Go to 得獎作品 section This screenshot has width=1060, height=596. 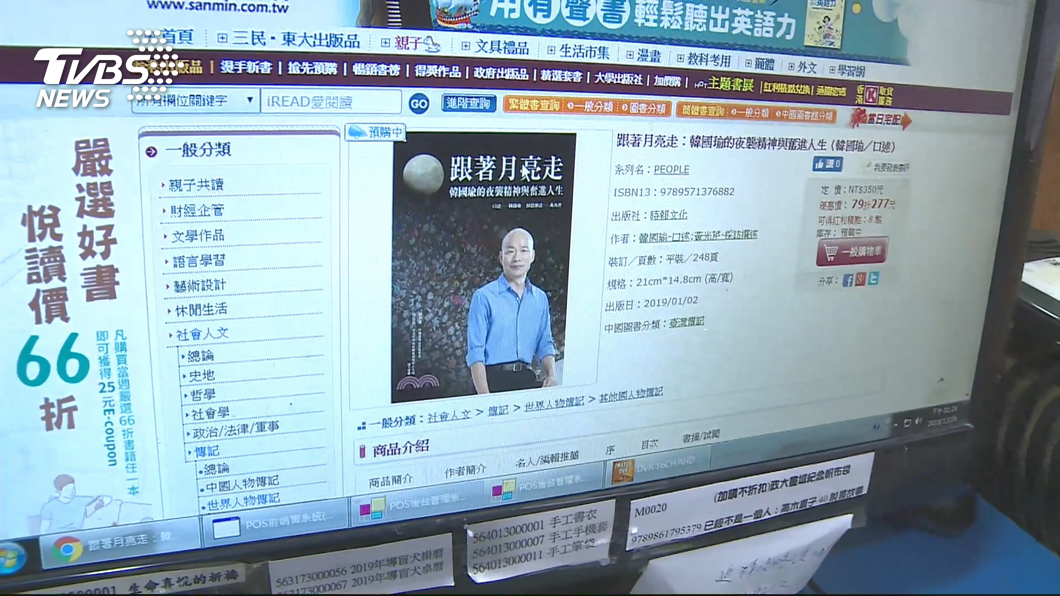click(437, 71)
